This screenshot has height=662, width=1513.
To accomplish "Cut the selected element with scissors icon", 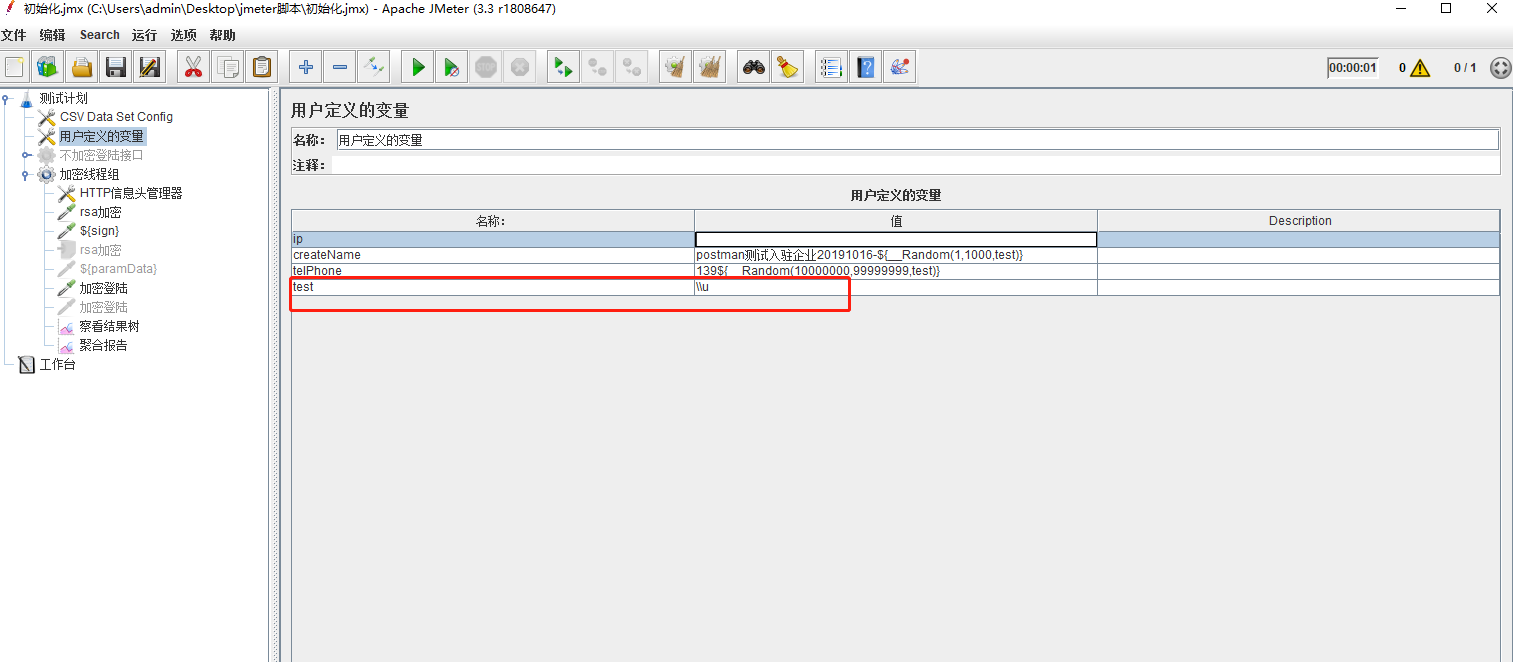I will pos(192,66).
